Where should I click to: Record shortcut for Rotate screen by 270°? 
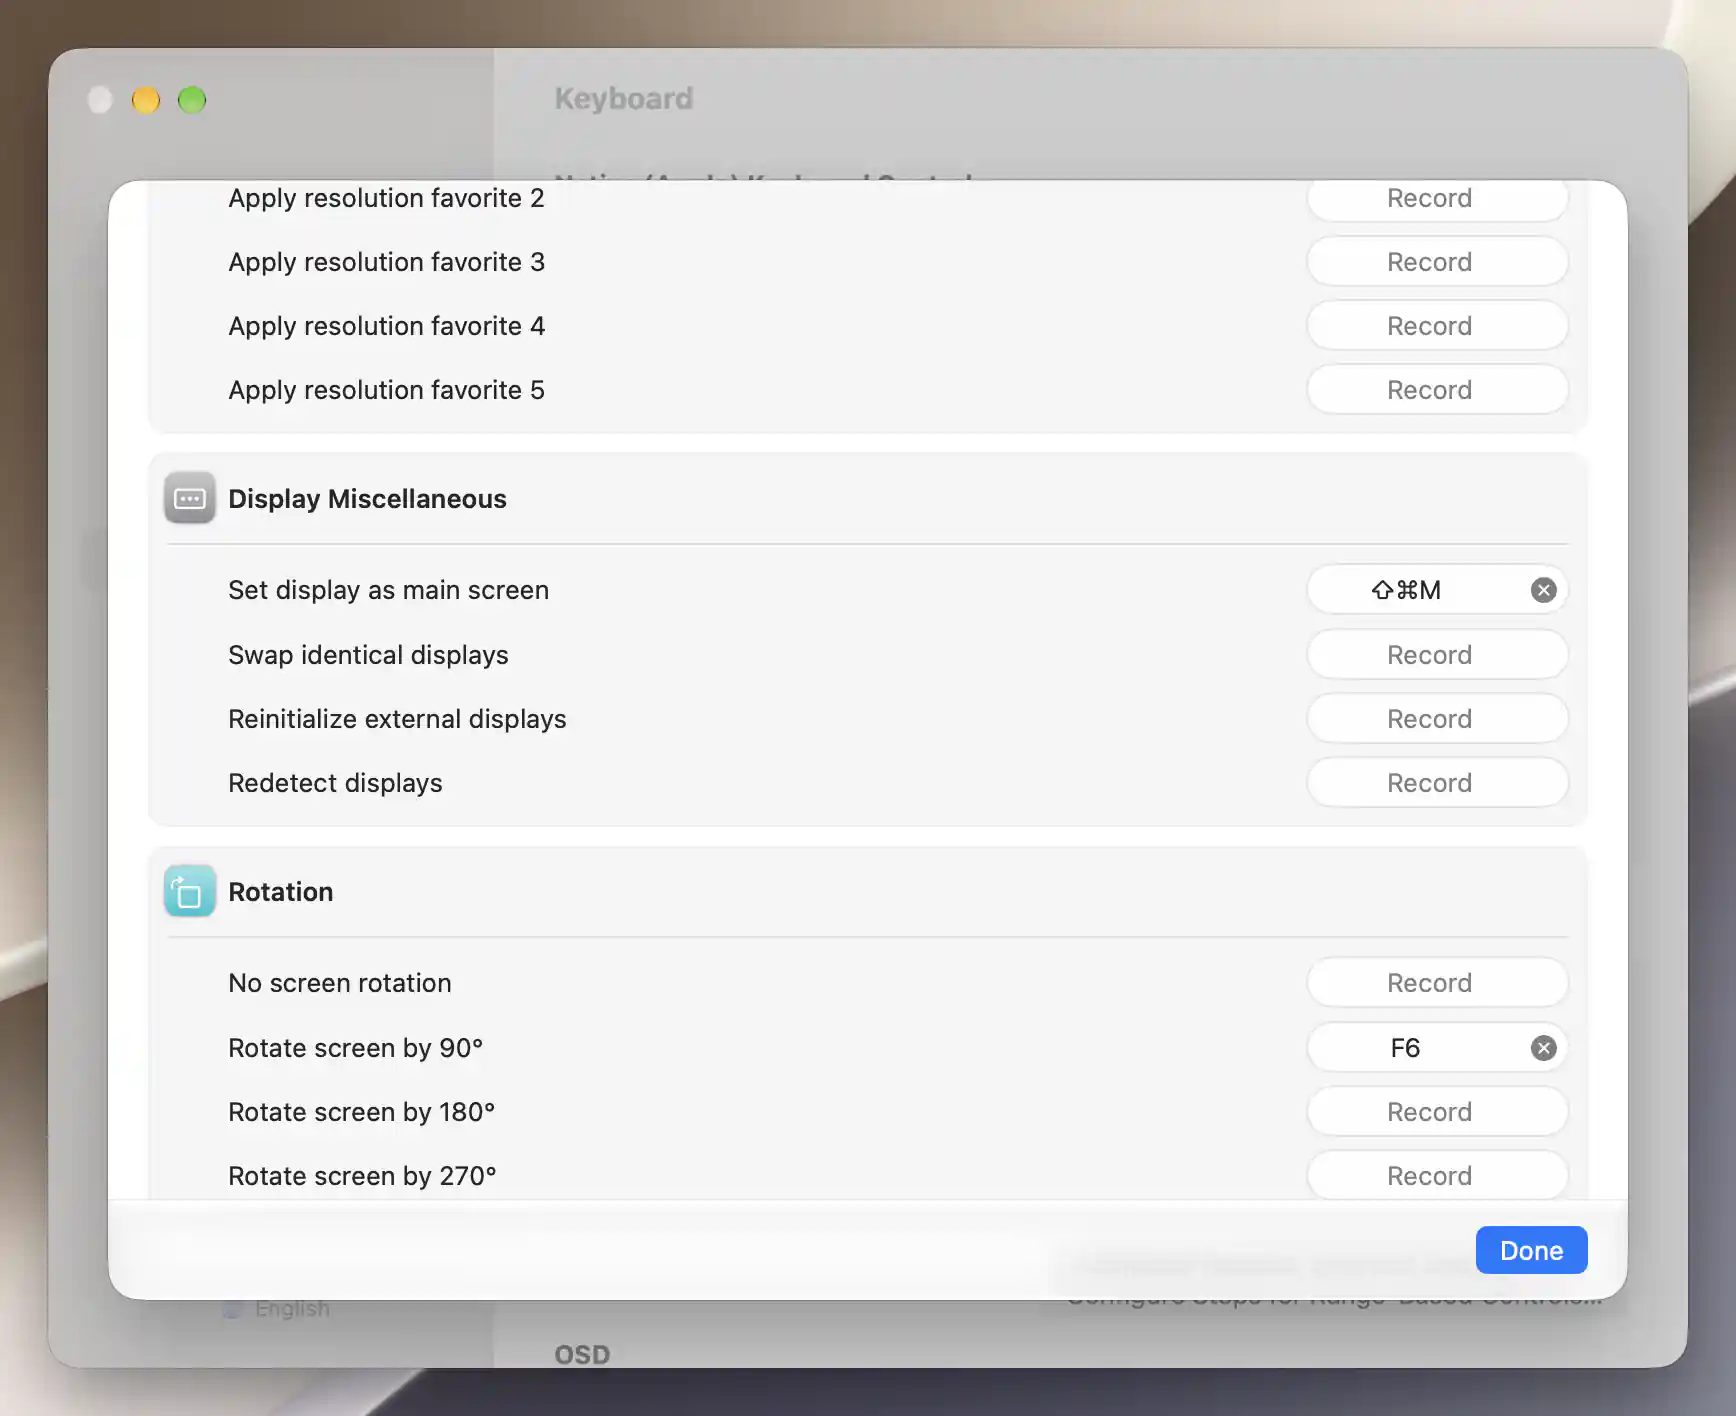point(1437,1176)
